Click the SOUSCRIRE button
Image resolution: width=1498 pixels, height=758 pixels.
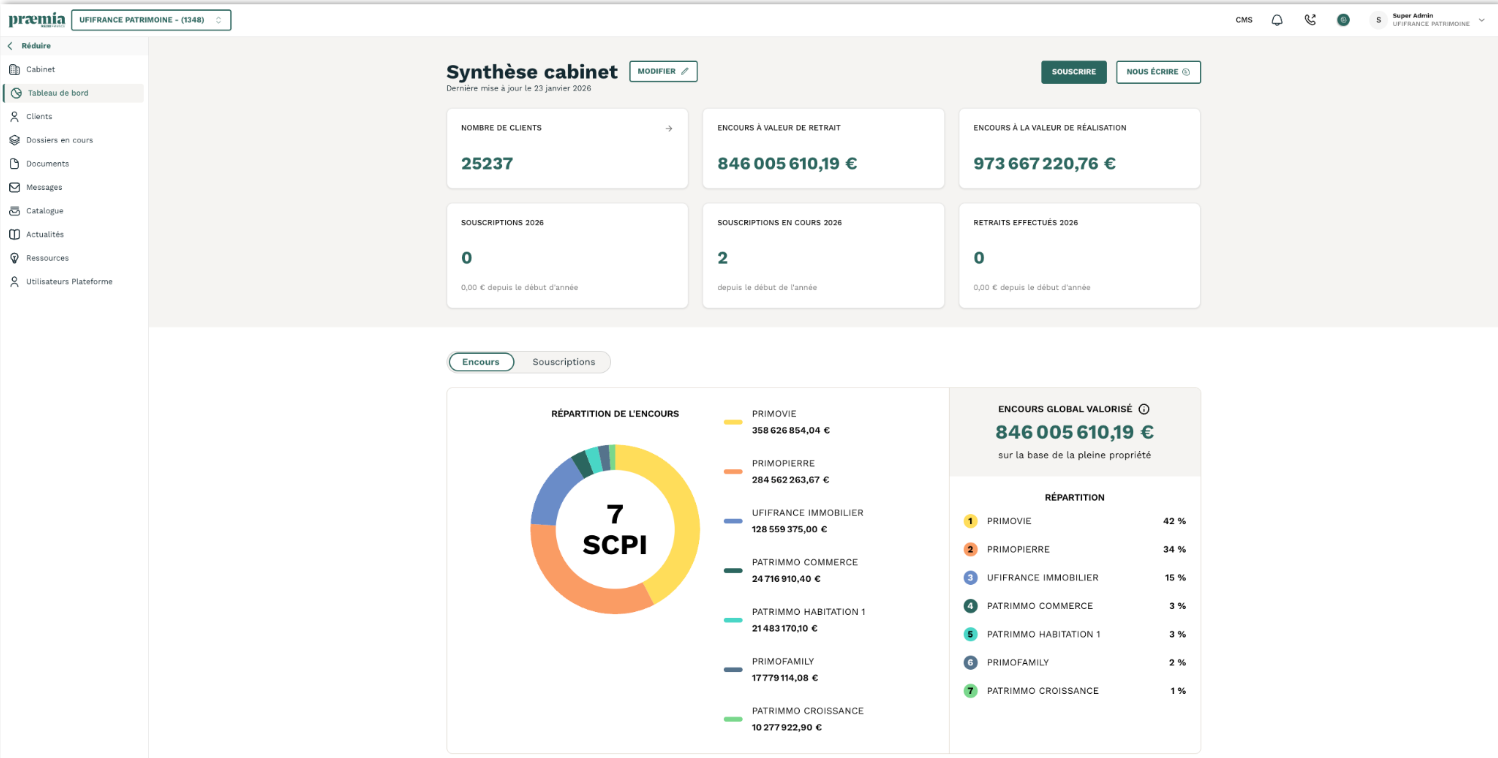(x=1074, y=72)
